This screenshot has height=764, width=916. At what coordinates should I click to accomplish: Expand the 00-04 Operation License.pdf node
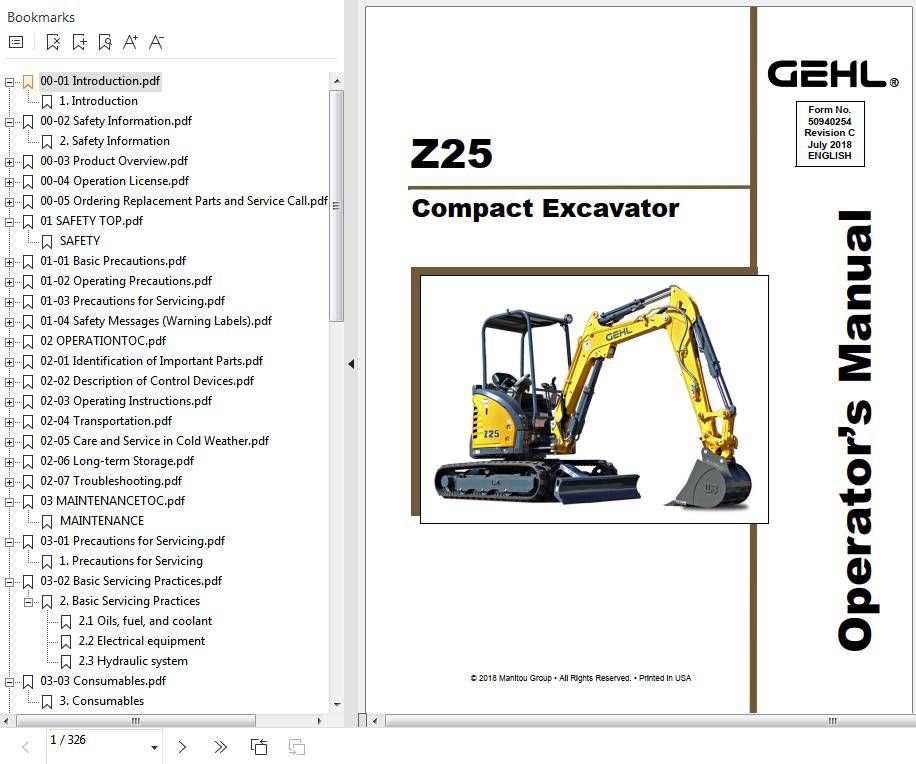[x=9, y=182]
